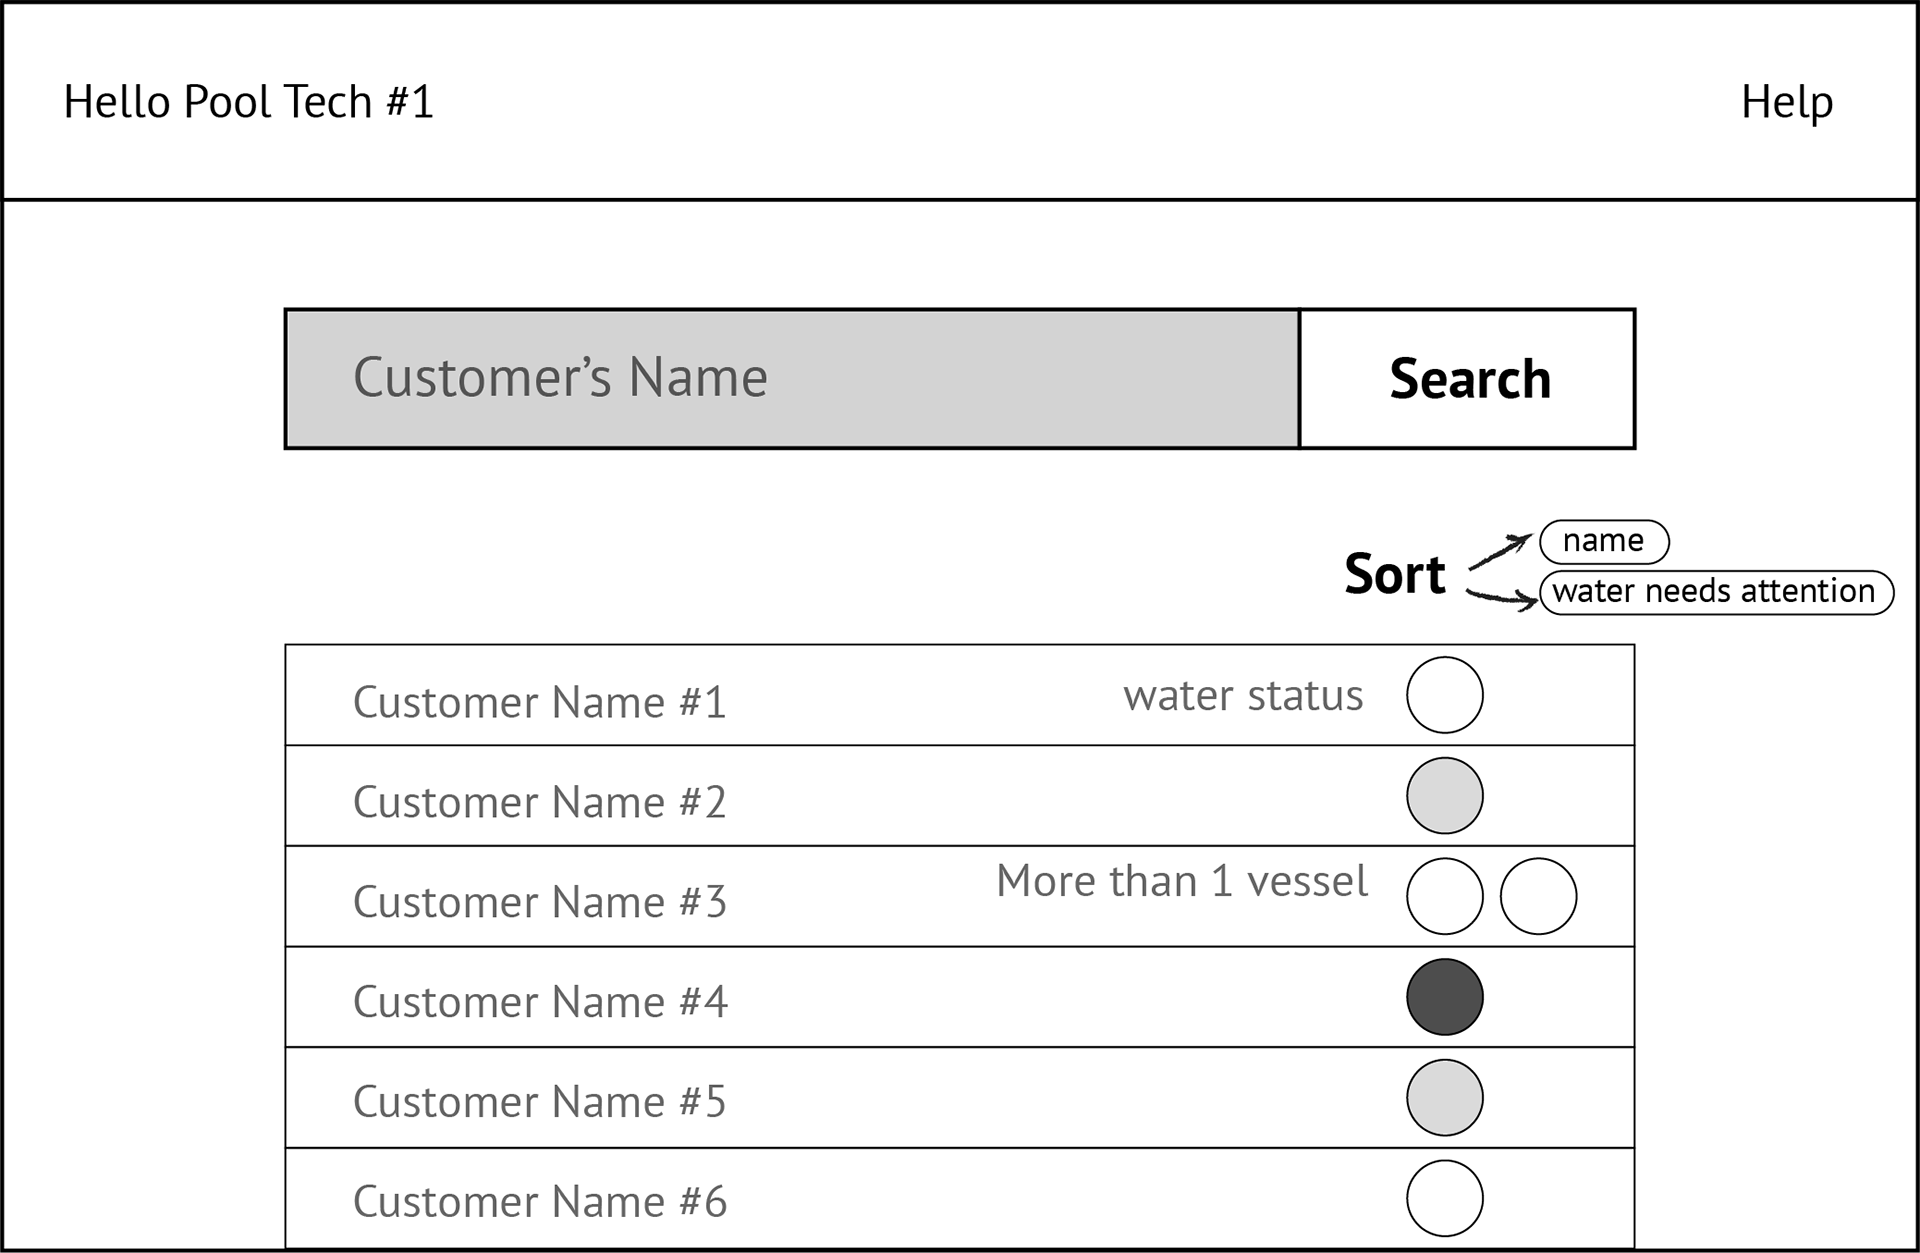Open Customer Name #3 entry

(x=539, y=902)
